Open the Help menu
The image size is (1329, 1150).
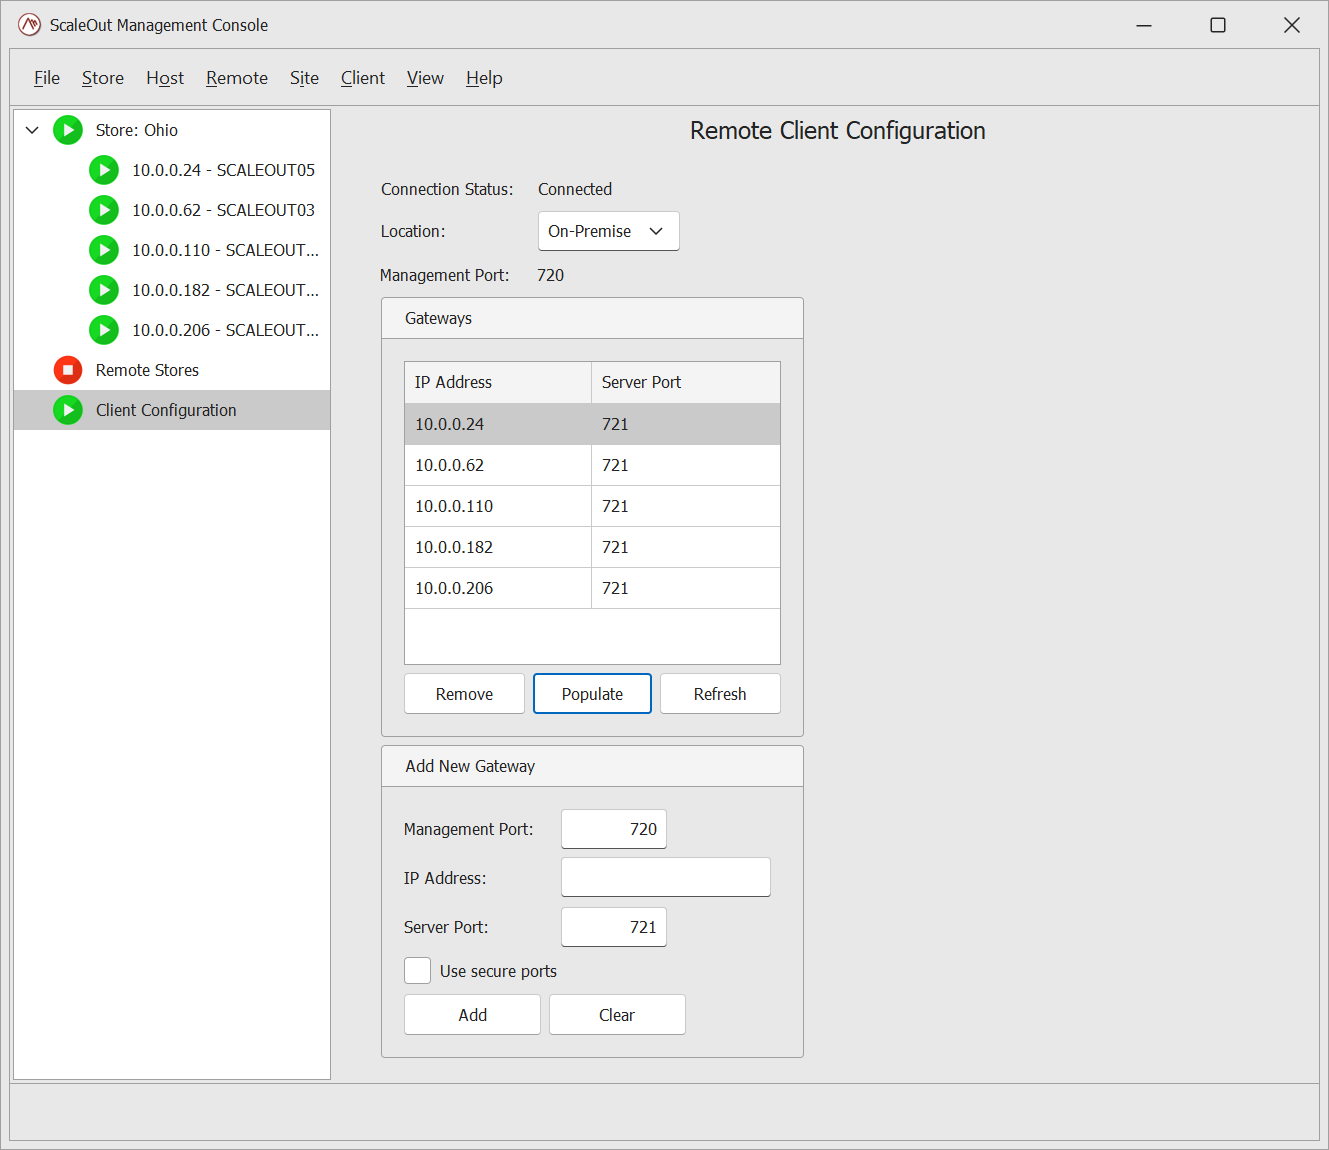pyautogui.click(x=484, y=78)
